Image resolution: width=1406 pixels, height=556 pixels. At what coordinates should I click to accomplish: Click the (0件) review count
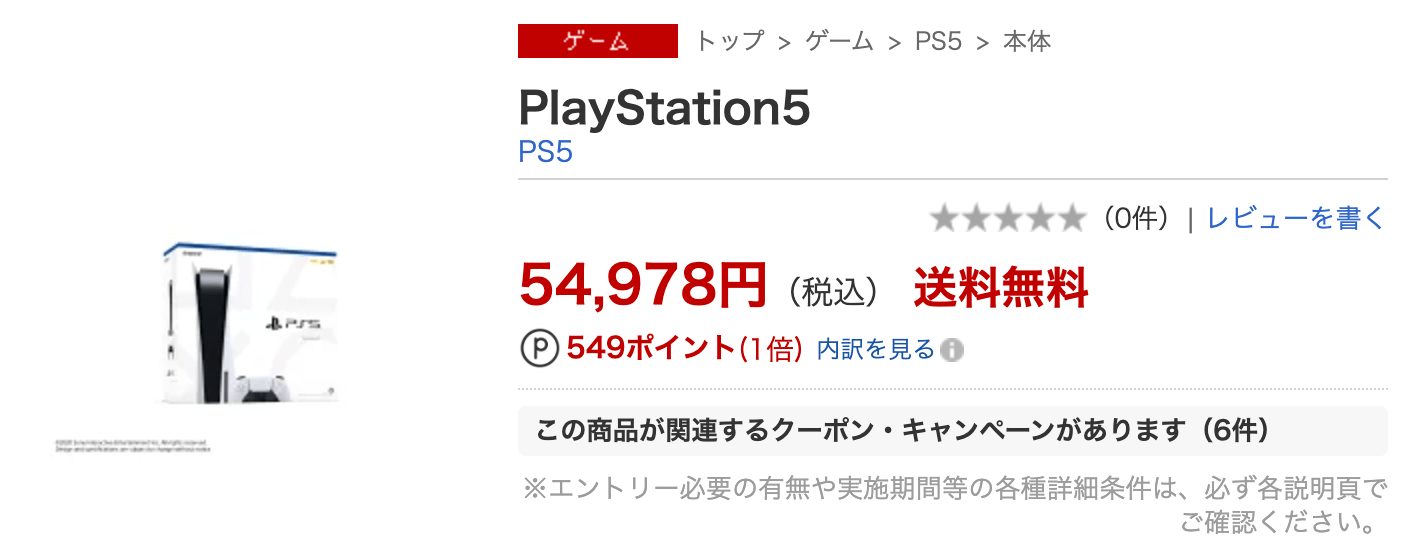pos(1137,218)
